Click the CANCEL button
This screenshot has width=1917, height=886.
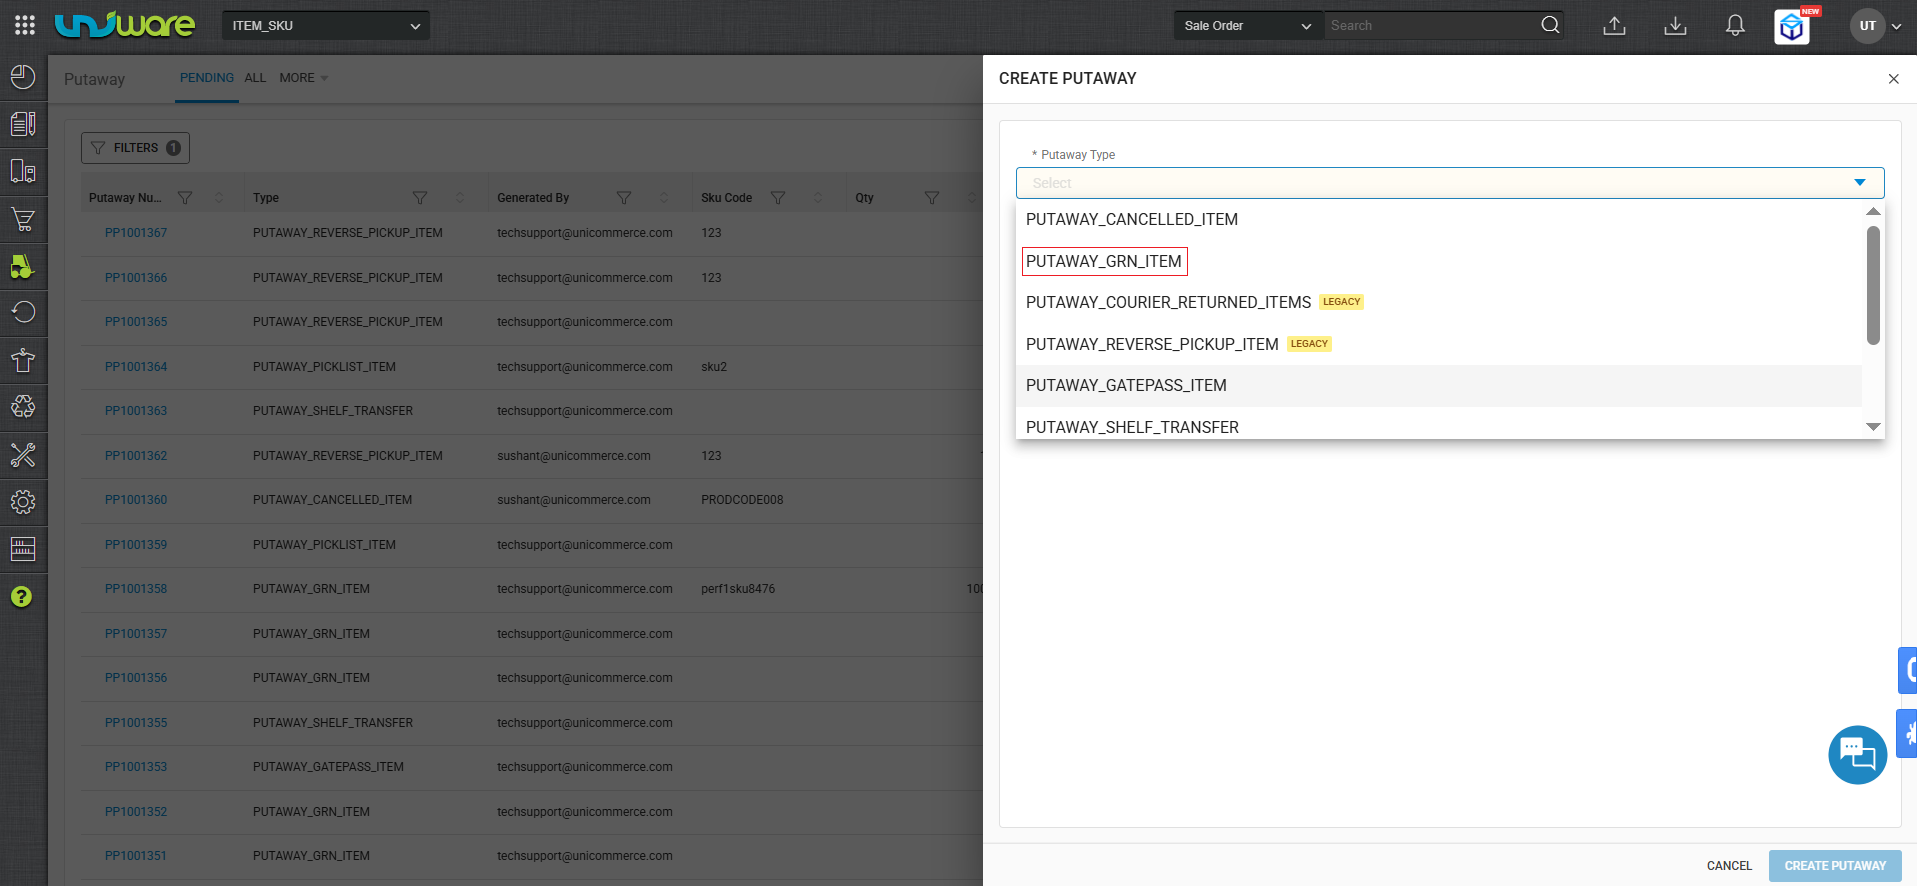pos(1729,866)
